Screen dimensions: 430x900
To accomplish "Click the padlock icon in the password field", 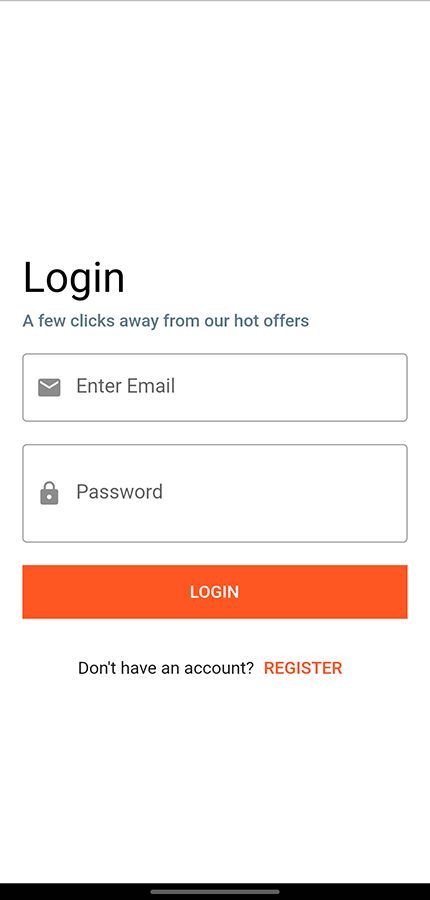I will [x=49, y=493].
